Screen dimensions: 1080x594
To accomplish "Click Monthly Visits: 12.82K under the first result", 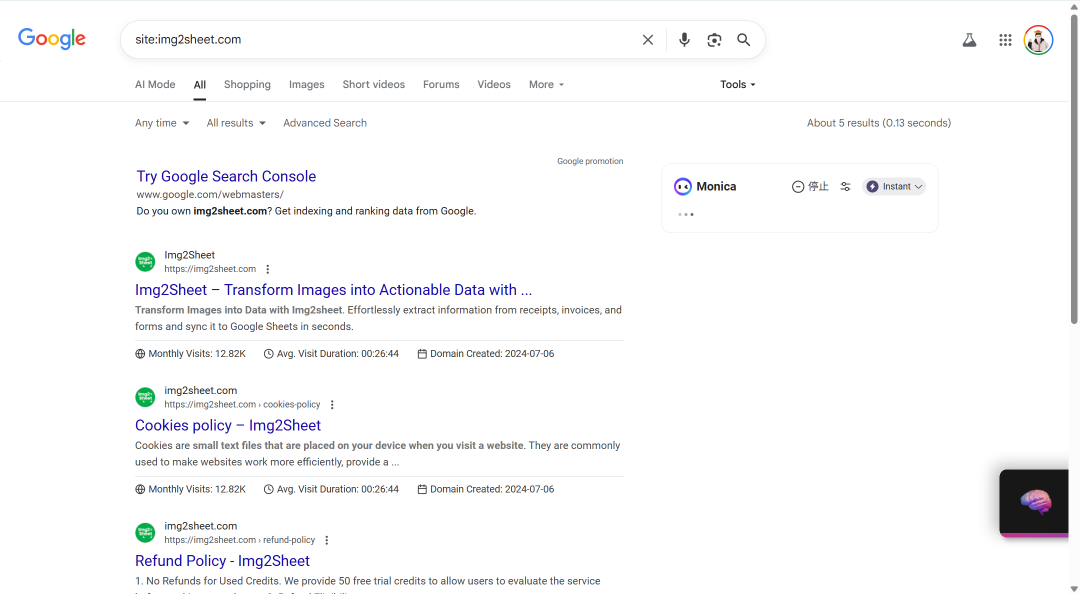I will pos(191,354).
